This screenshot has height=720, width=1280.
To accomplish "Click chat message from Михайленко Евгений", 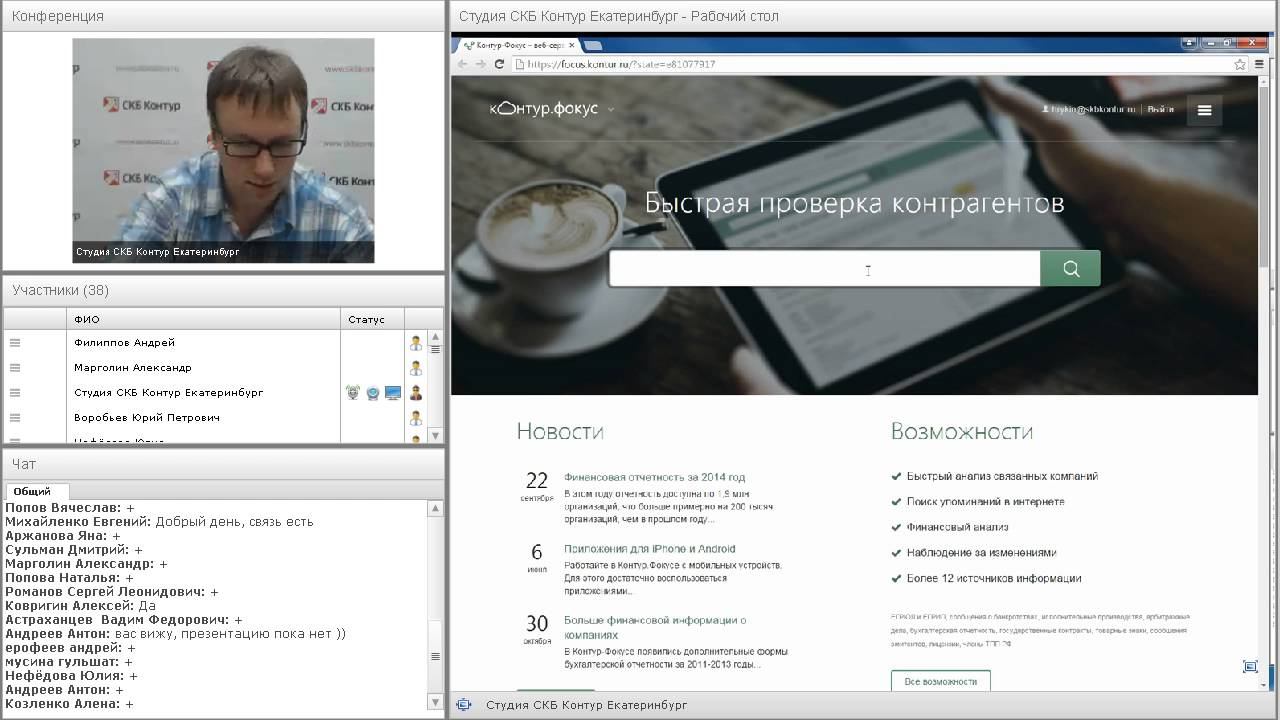I will pyautogui.click(x=159, y=522).
